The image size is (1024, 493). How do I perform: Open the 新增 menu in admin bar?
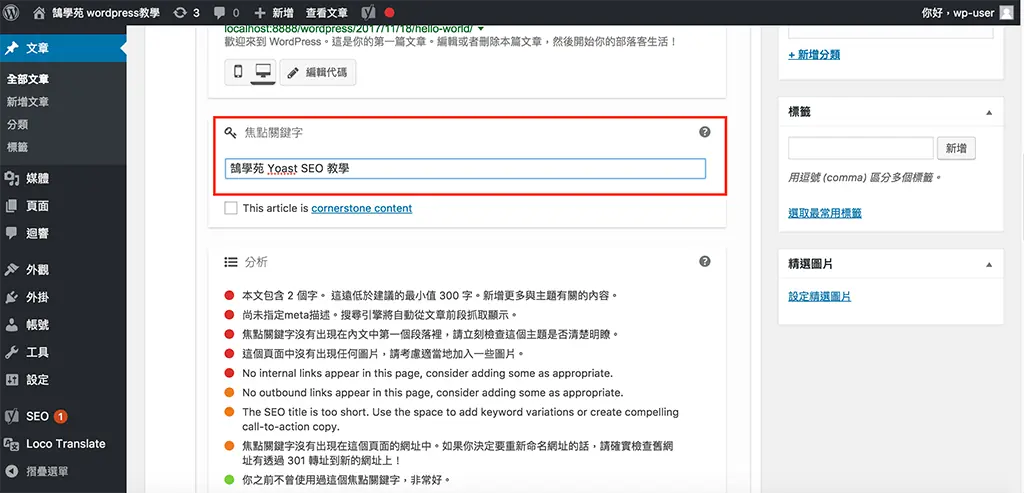(274, 12)
